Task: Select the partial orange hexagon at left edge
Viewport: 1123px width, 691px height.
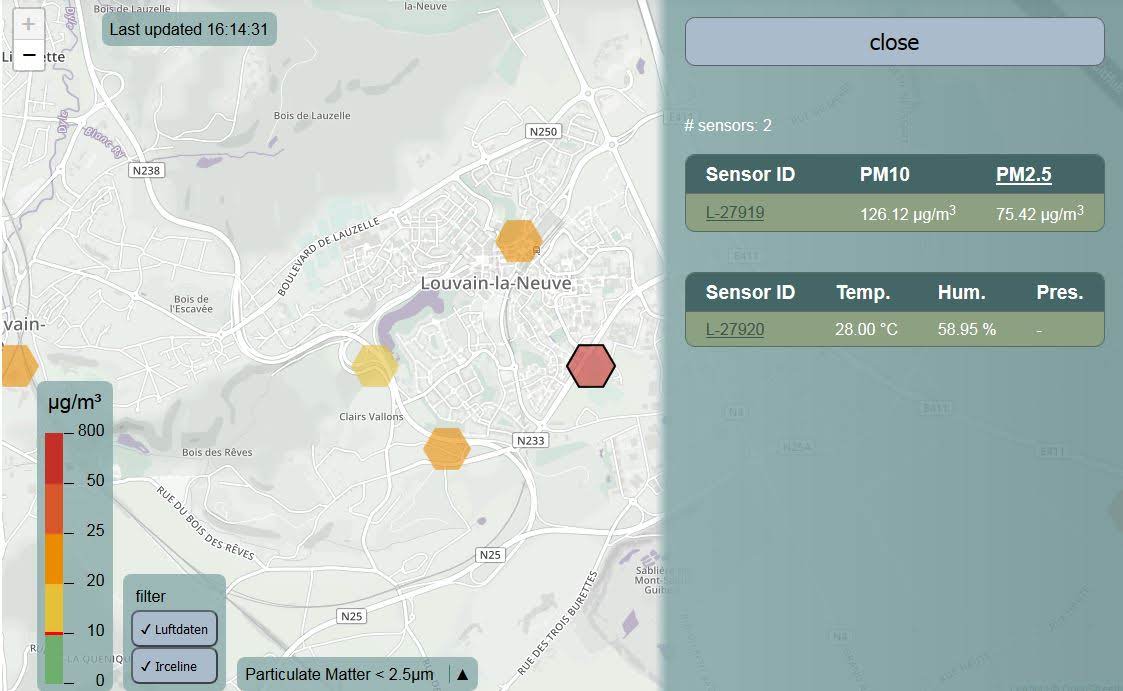Action: [17, 365]
